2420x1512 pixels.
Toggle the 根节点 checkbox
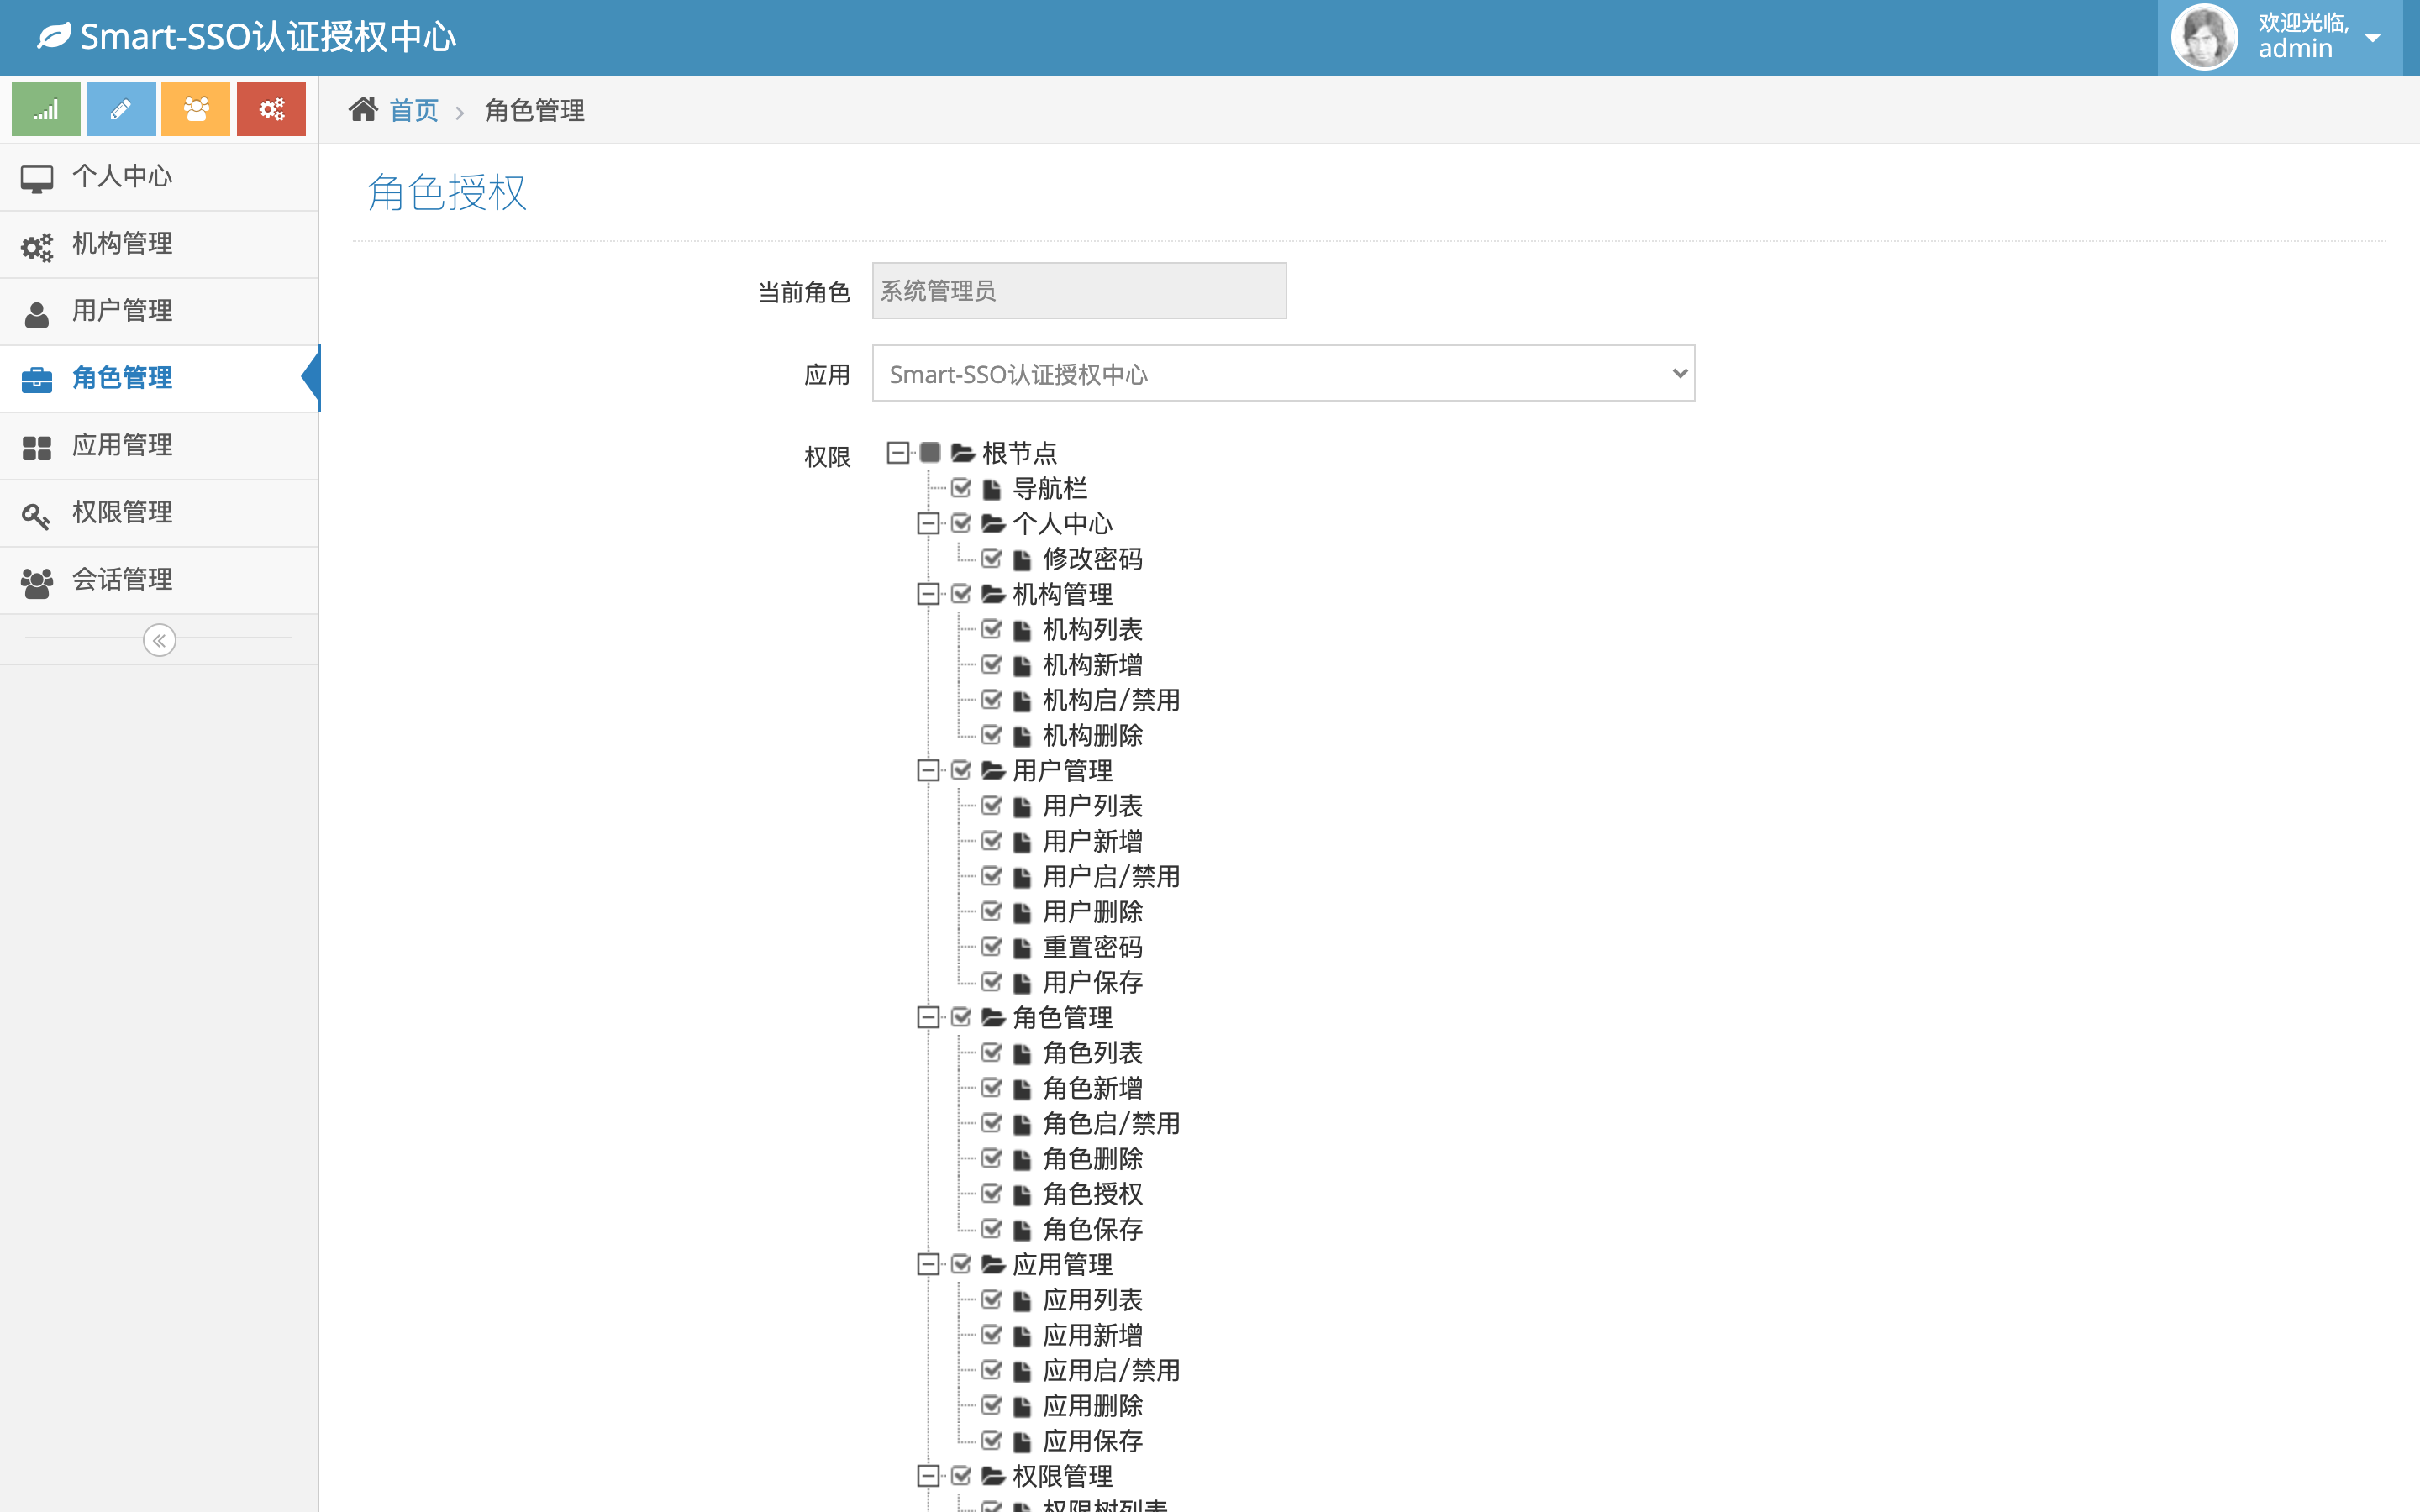pos(930,452)
